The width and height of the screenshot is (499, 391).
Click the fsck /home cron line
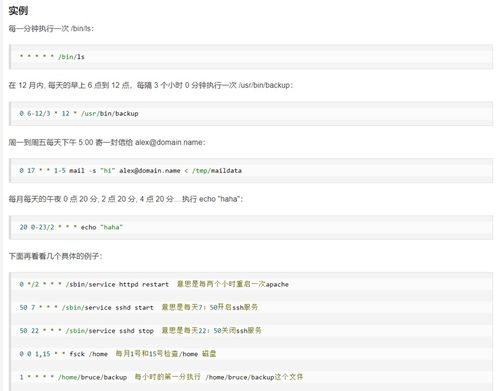click(64, 354)
